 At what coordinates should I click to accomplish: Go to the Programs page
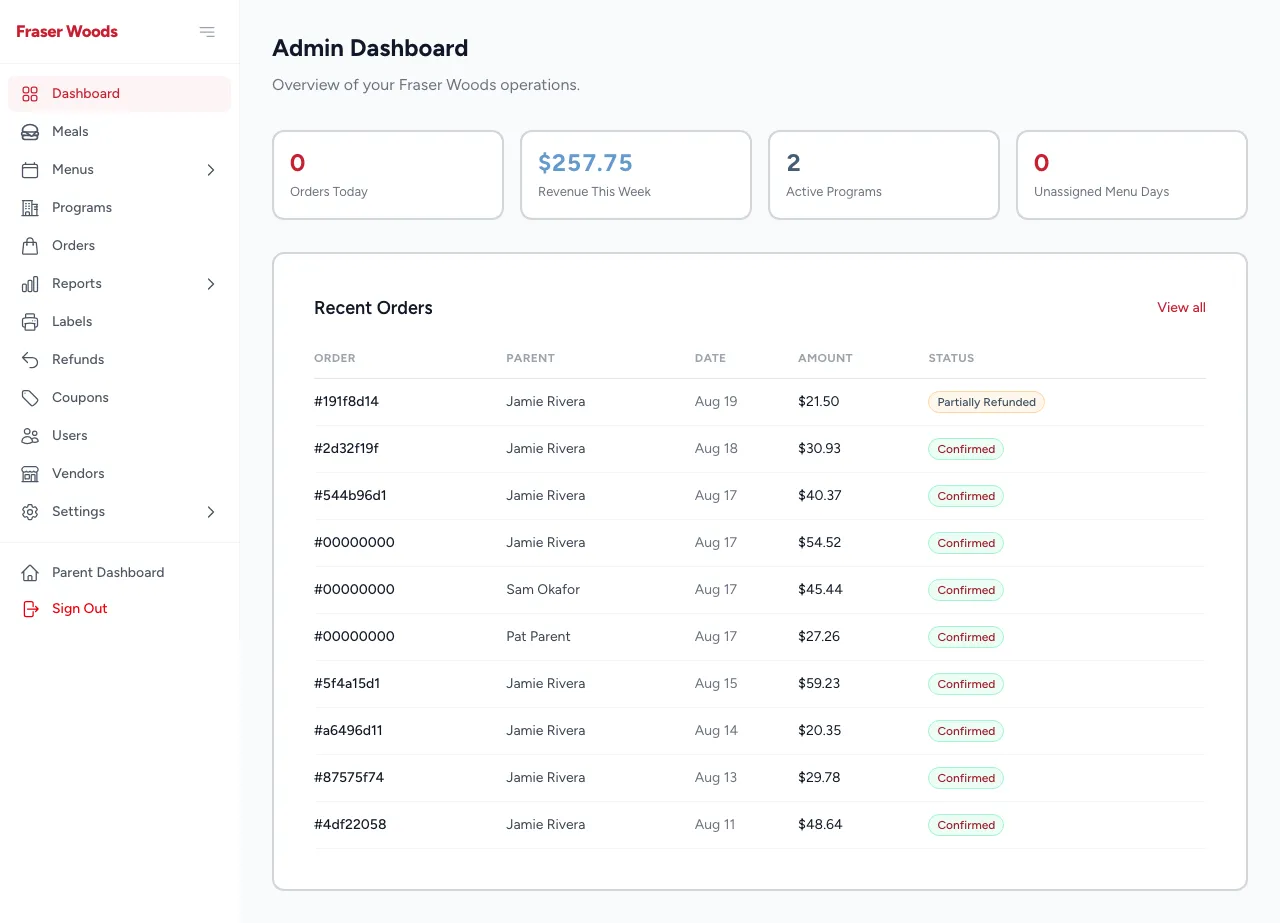click(119, 208)
